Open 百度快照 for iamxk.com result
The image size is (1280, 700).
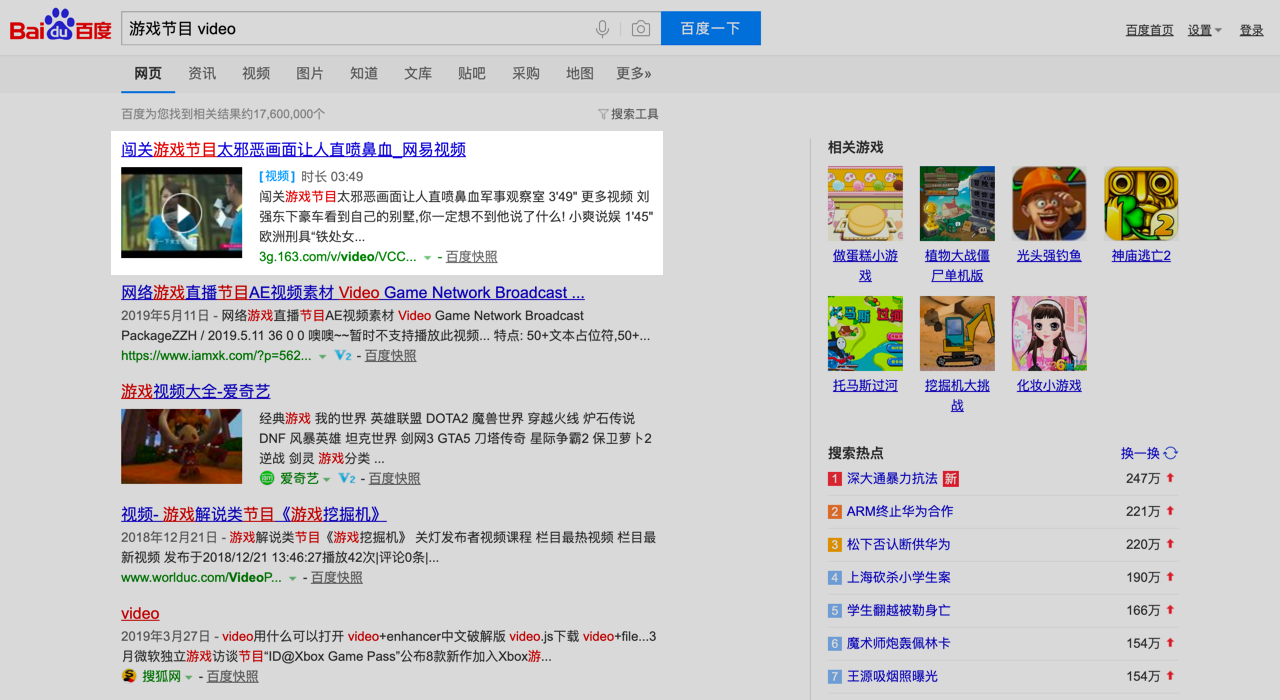[390, 355]
